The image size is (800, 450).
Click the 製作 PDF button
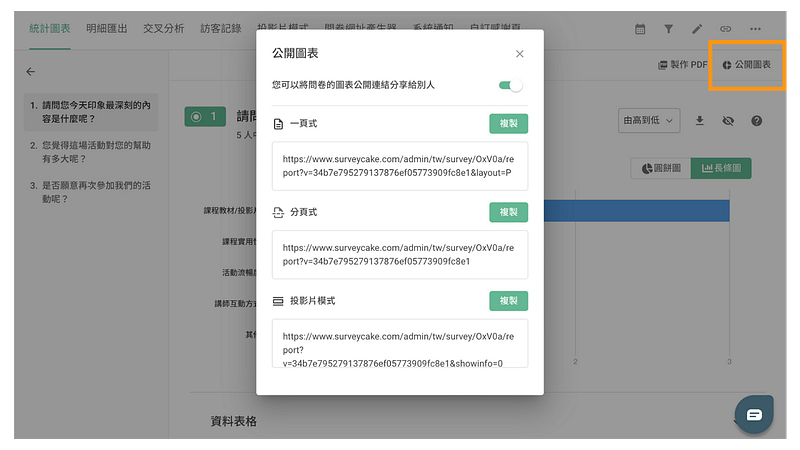coord(683,65)
